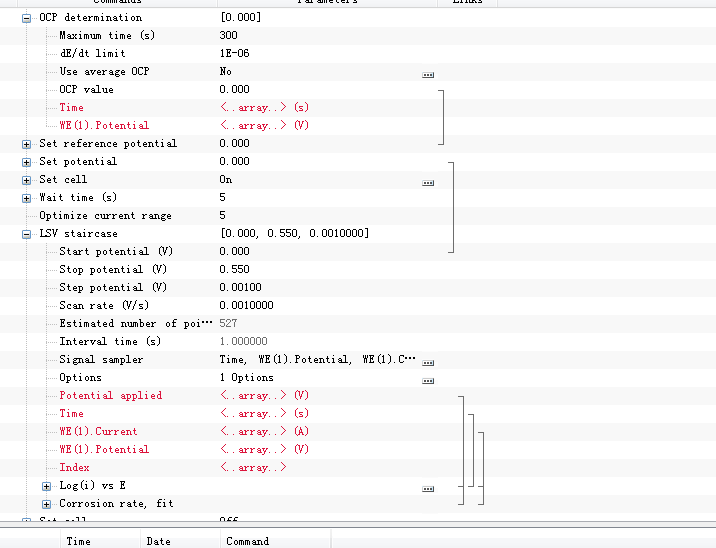This screenshot has height=548, width=716.
Task: Expand the Corrosion rate, fit node
Action: tap(47, 504)
